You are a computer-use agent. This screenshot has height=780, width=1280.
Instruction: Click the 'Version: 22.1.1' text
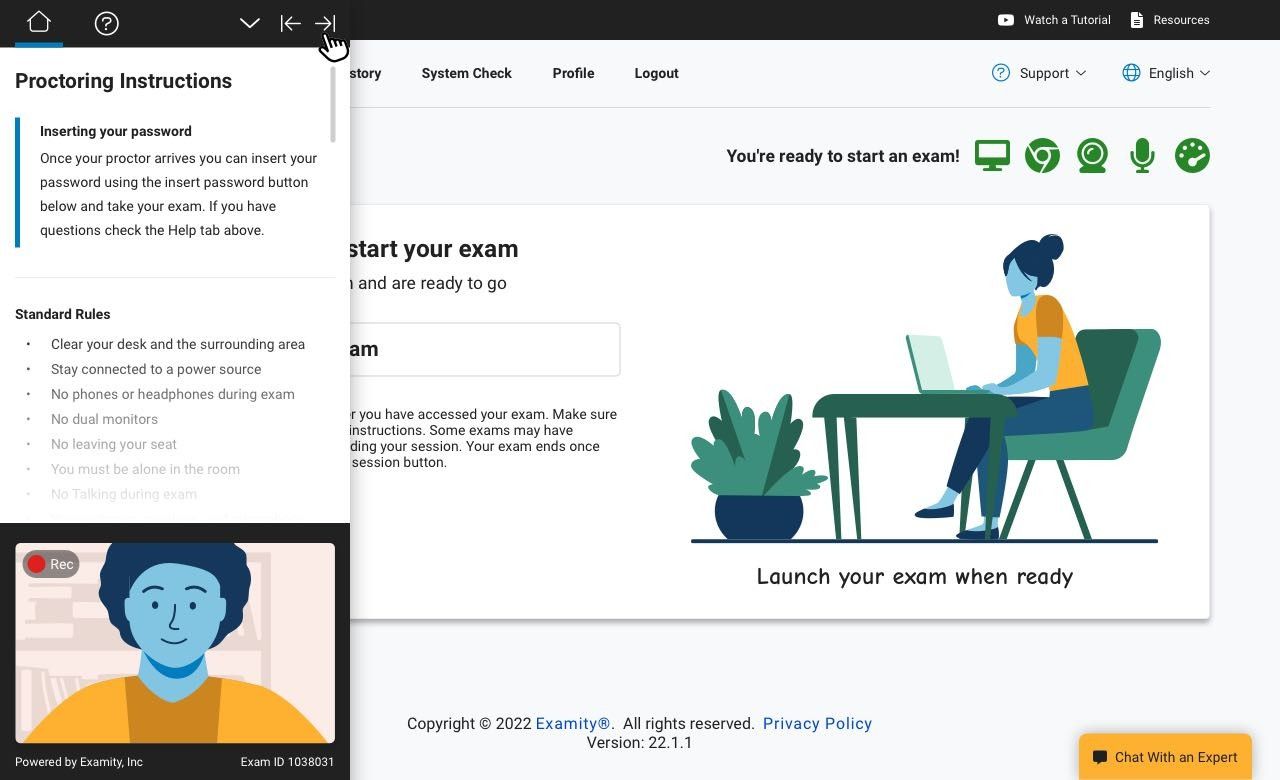[640, 742]
